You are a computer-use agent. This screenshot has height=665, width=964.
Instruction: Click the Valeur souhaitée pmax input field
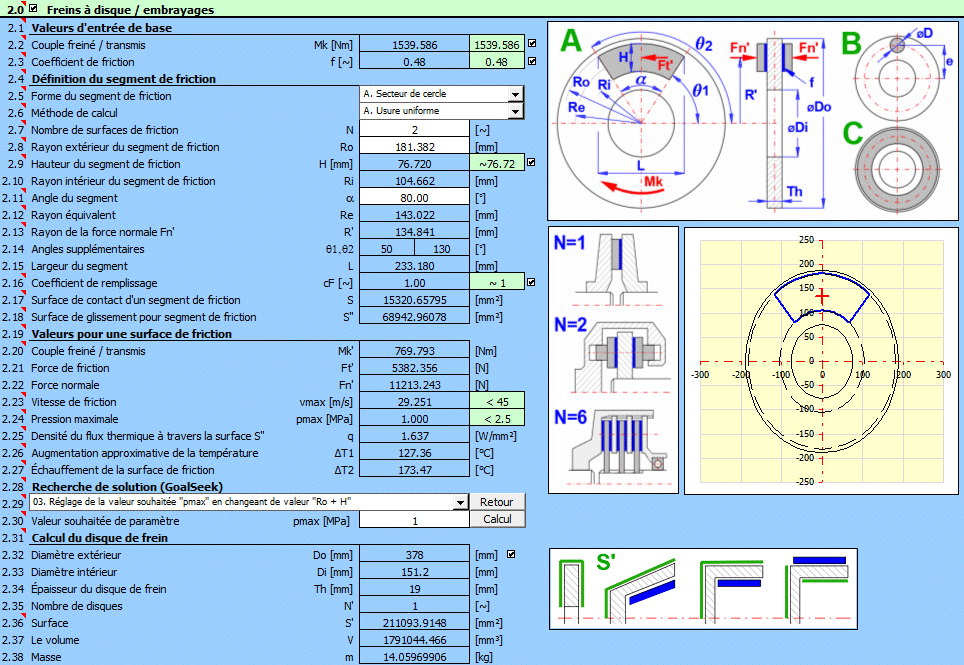[x=414, y=521]
